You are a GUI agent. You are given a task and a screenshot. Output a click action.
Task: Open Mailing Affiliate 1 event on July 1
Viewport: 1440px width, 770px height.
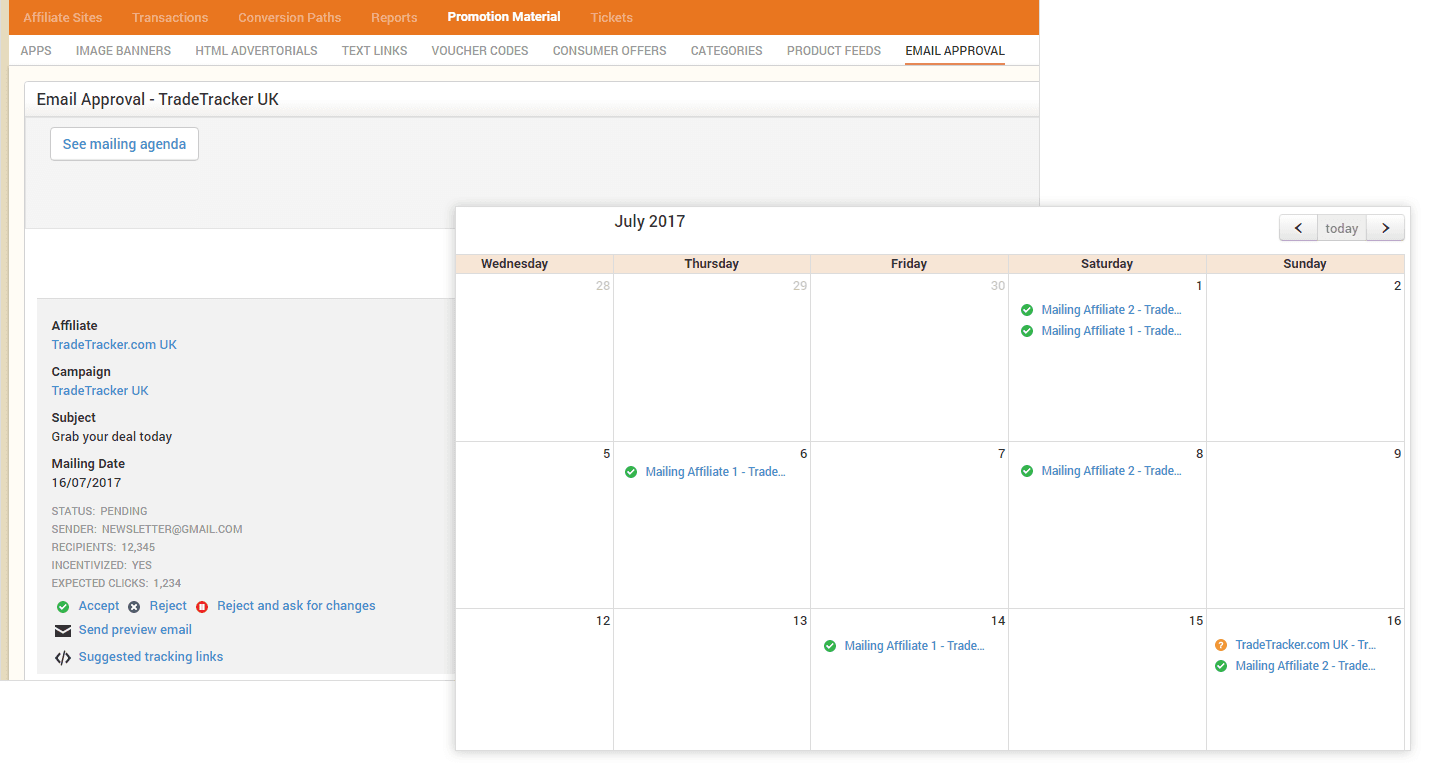1111,331
